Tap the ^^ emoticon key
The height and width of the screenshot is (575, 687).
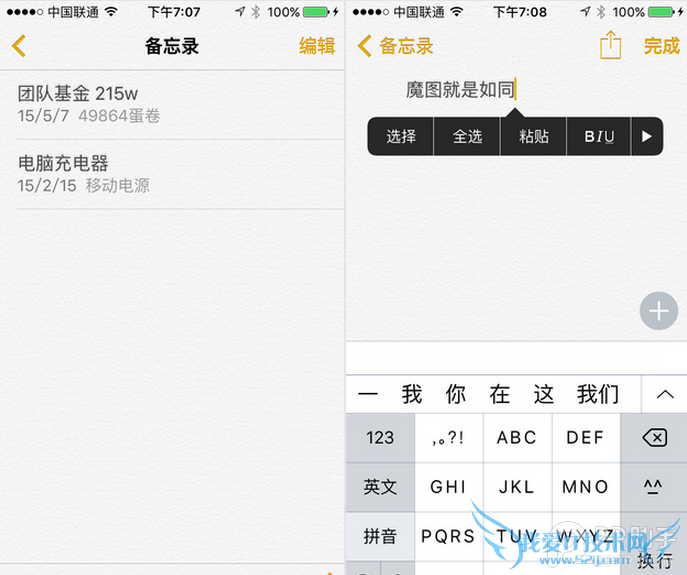point(654,487)
